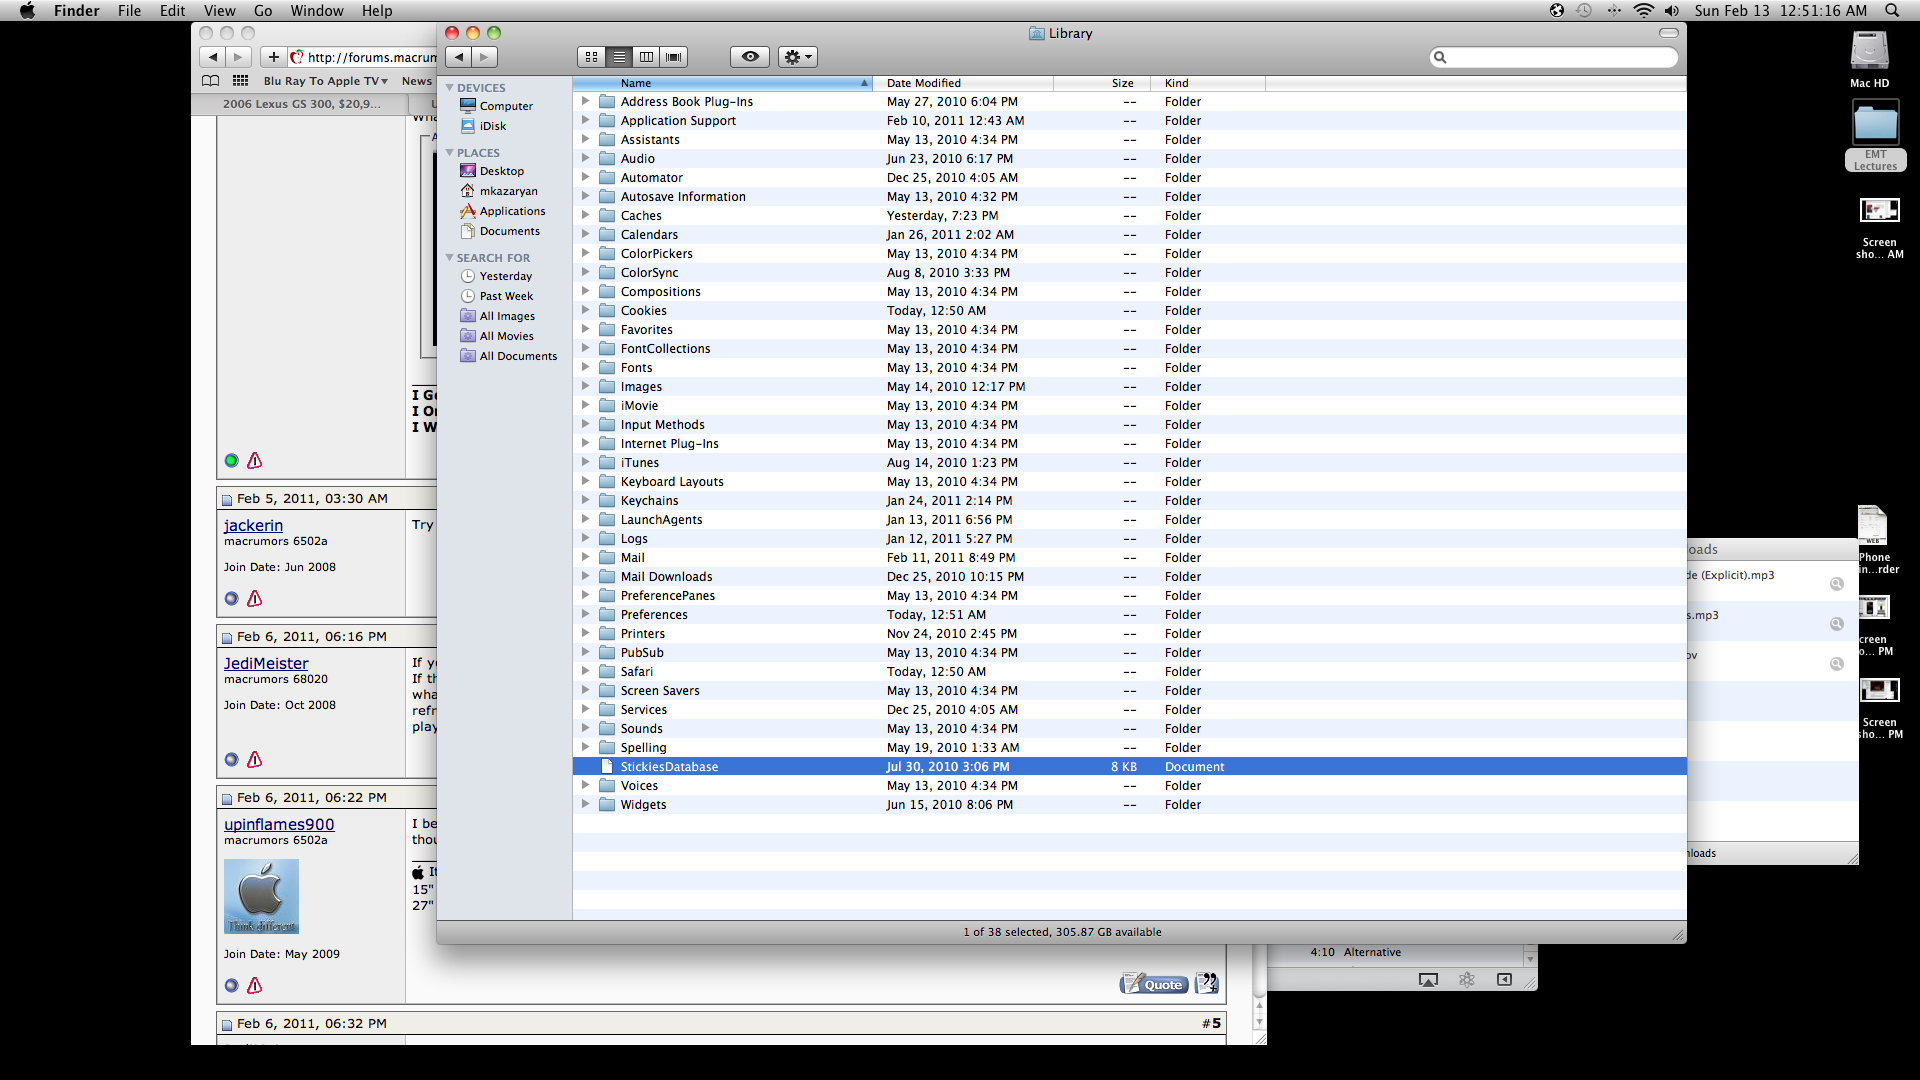The height and width of the screenshot is (1080, 1920).
Task: Sort list by Name column
Action: 722,83
